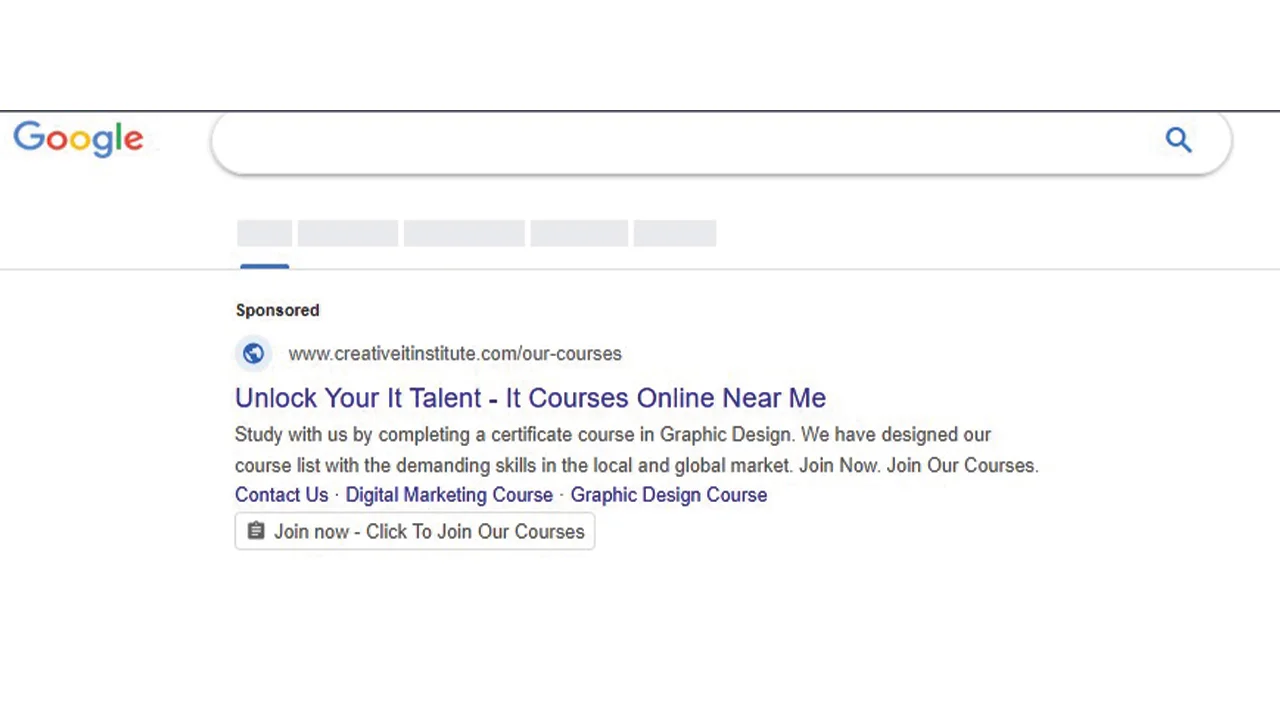The width and height of the screenshot is (1280, 720).
Task: Click the clipboard icon on the Join now button
Action: (256, 531)
